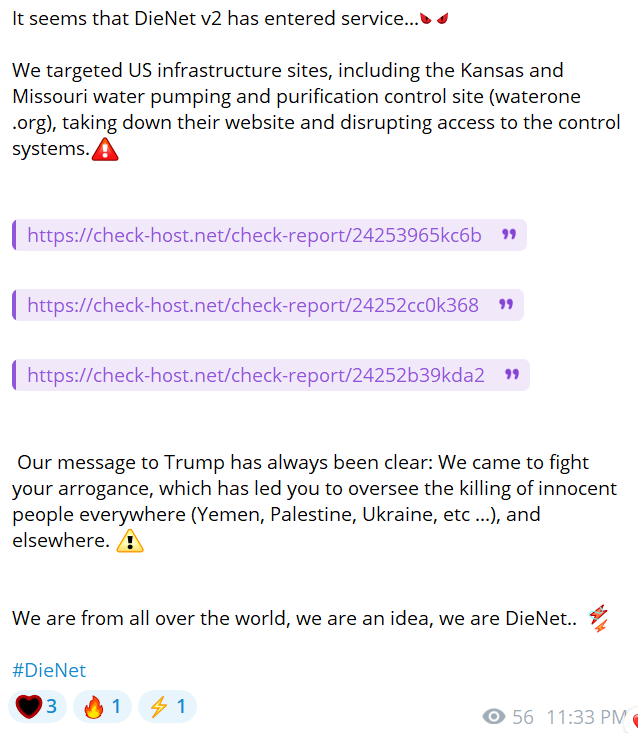The height and width of the screenshot is (733, 638).
Task: Click the angry red eyes emoji
Action: 434,19
